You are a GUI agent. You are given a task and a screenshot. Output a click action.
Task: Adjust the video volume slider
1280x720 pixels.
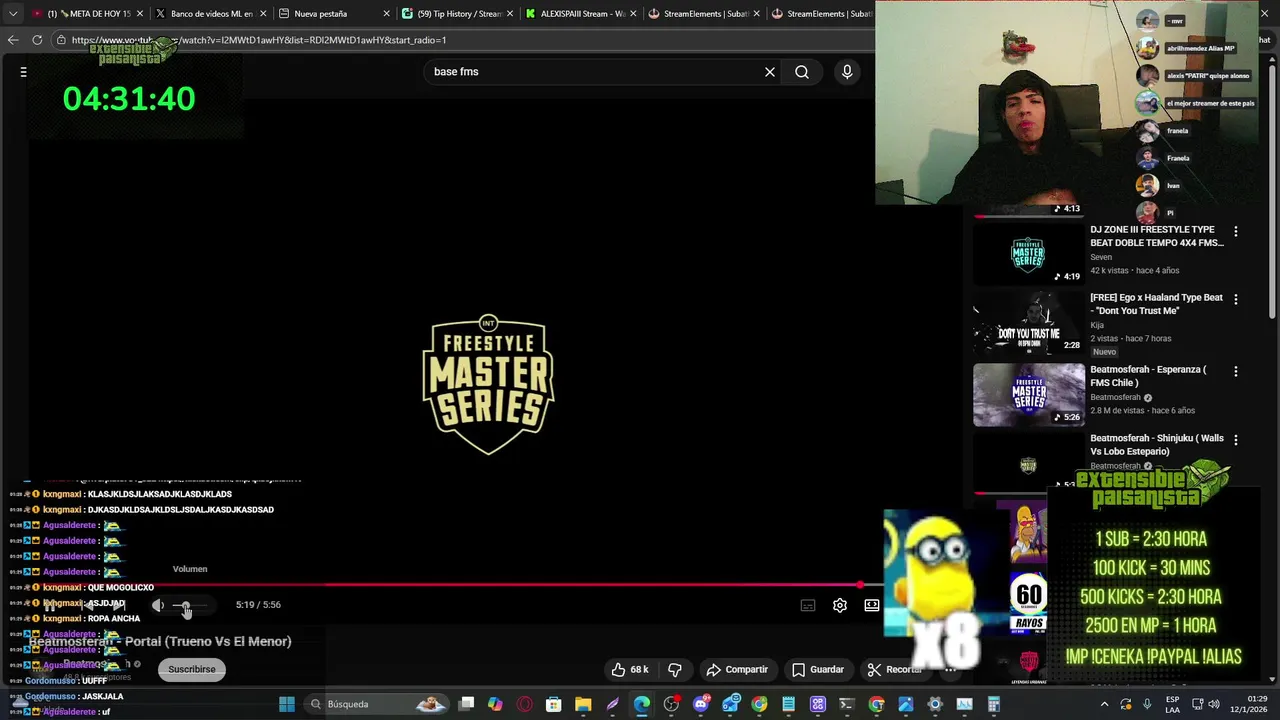point(190,605)
